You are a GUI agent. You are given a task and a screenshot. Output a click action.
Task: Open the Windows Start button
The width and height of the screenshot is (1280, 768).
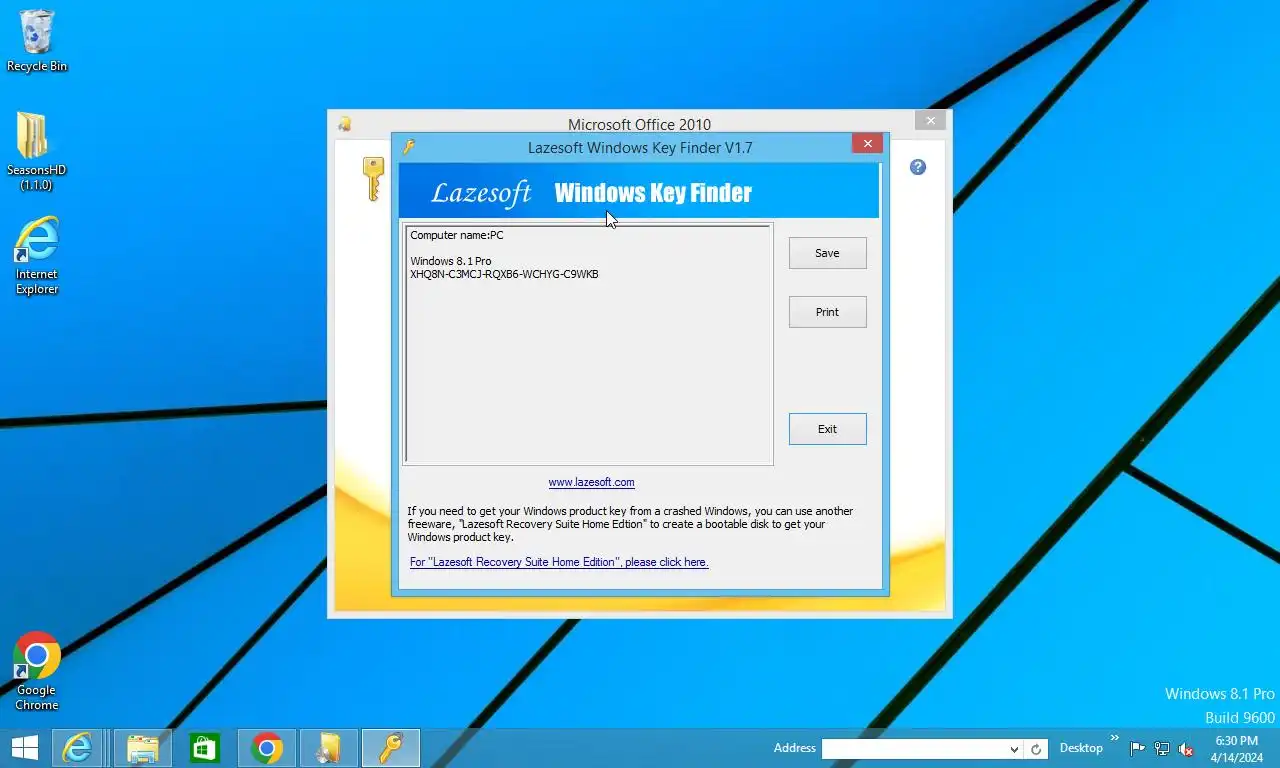[25, 748]
